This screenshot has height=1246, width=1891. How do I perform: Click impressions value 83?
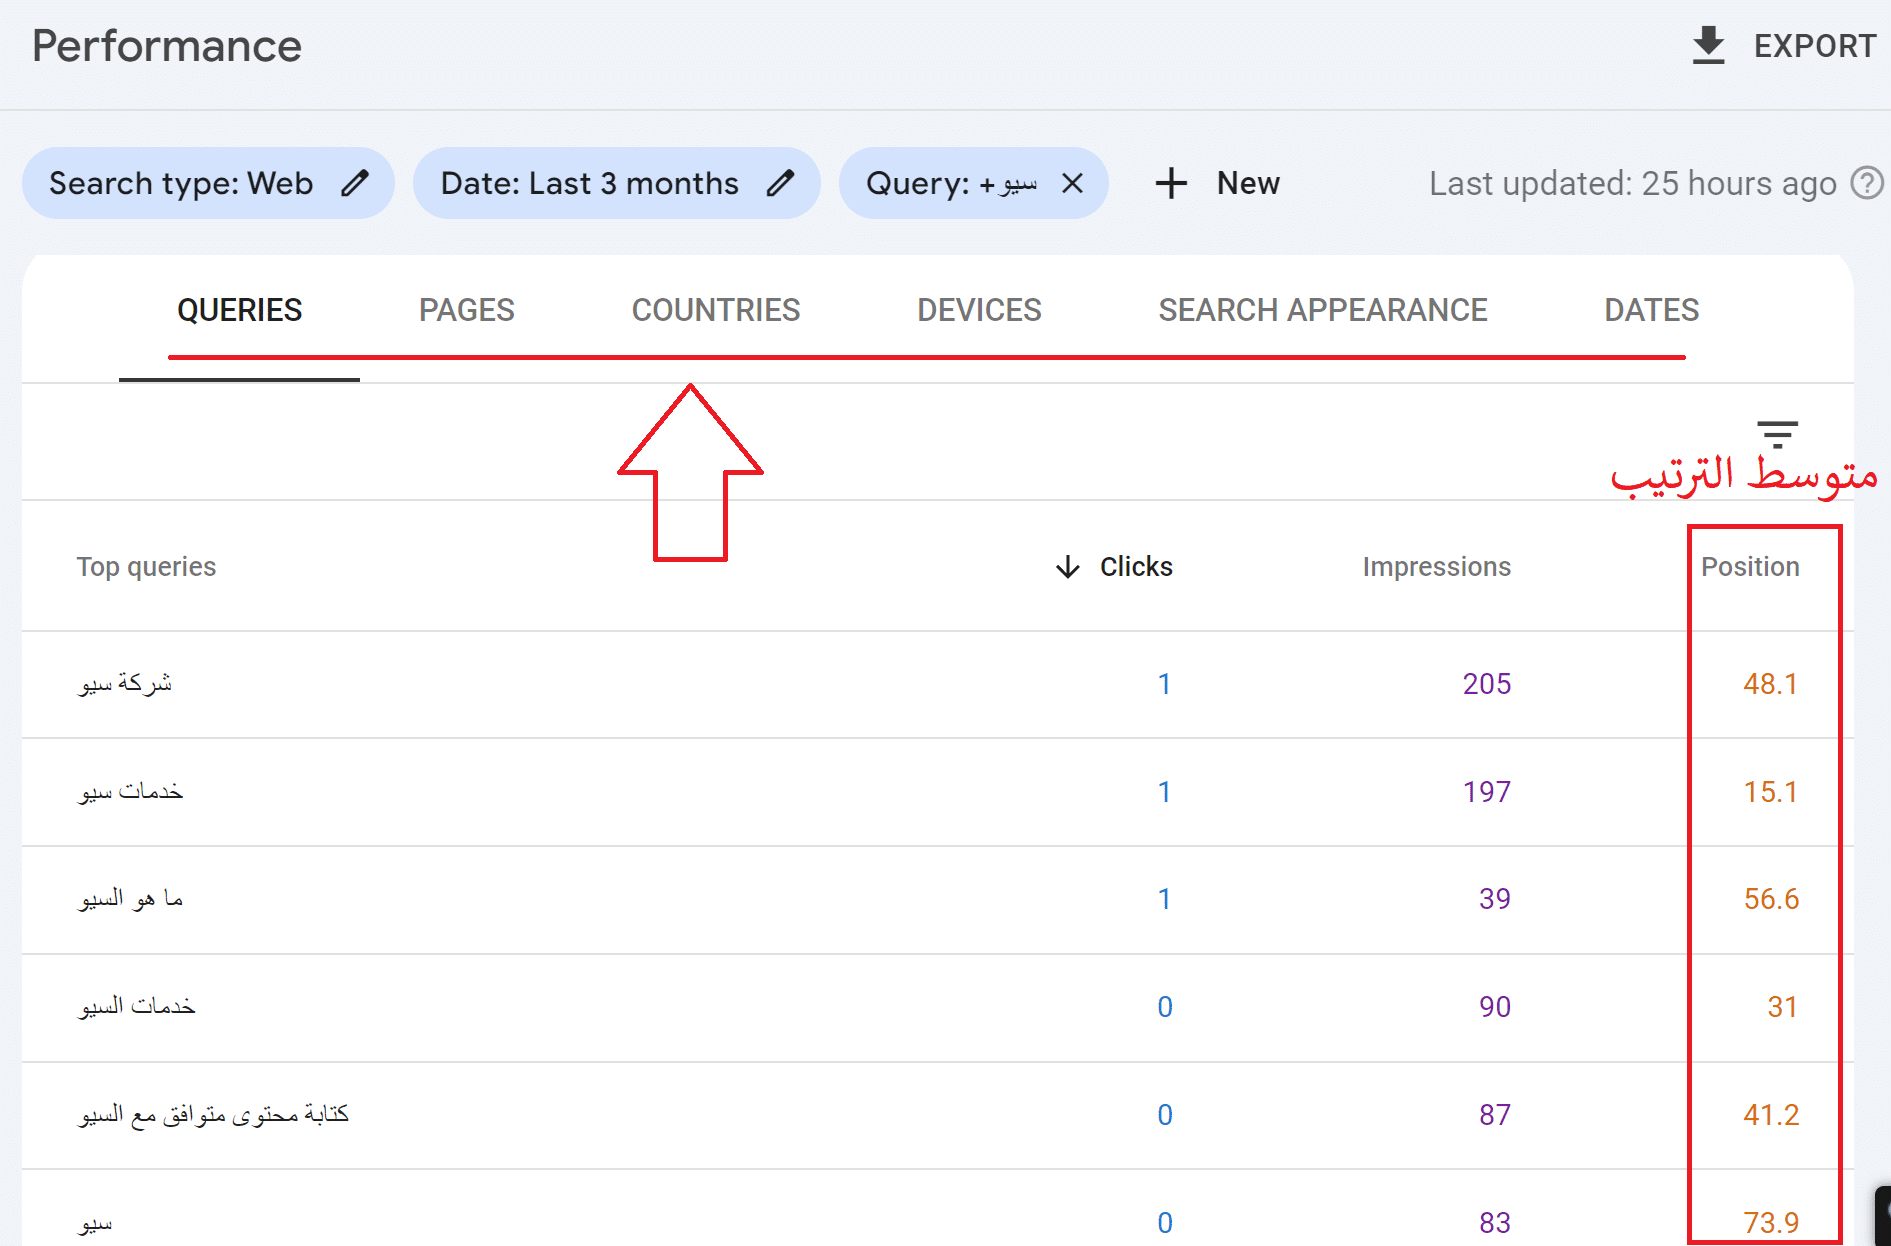pyautogui.click(x=1494, y=1222)
